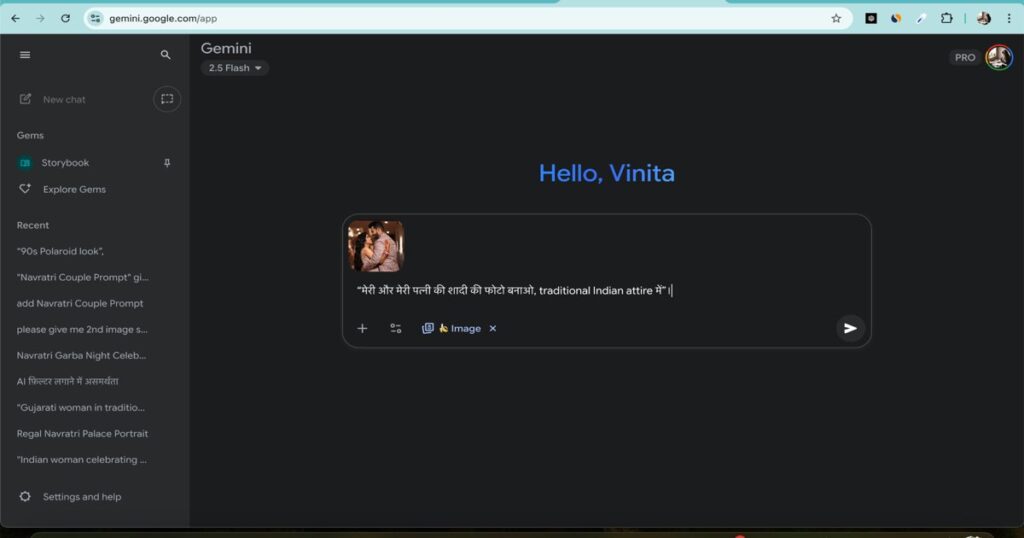Viewport: 1024px width, 538px height.
Task: Open the Extensions puzzle icon
Action: coord(946,18)
